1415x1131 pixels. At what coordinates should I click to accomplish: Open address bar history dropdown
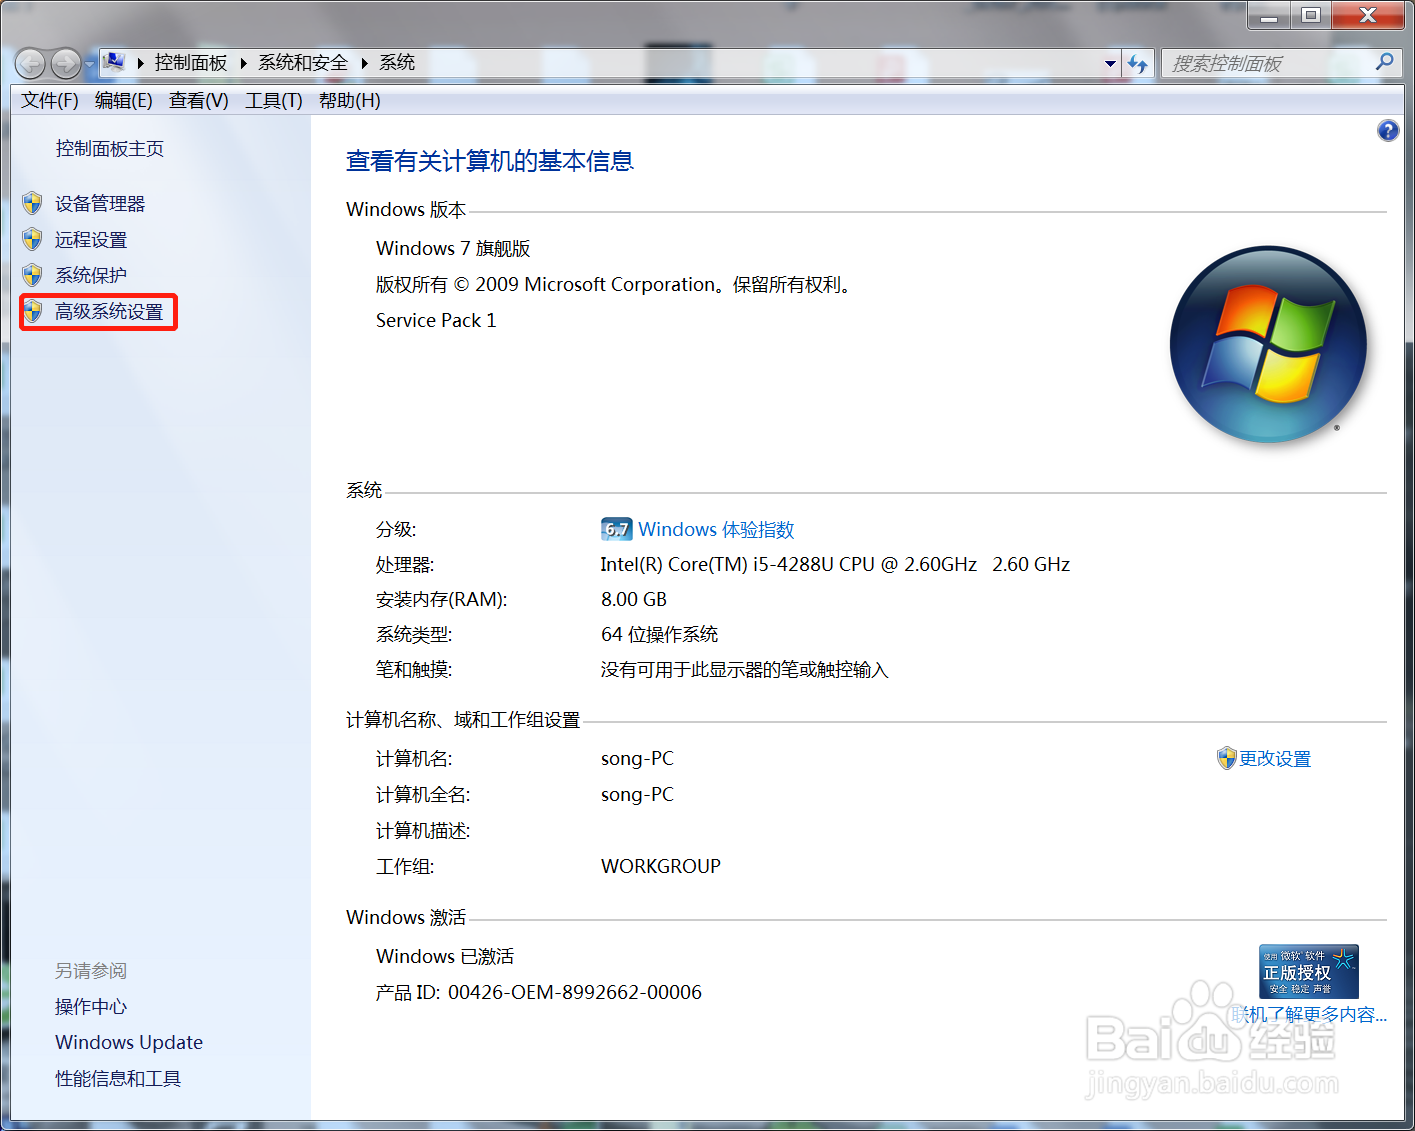tap(1110, 63)
